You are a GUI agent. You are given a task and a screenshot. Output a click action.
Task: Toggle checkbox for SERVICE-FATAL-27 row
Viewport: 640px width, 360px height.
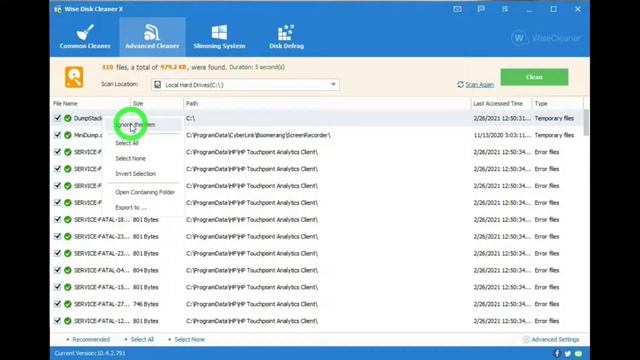coord(58,304)
